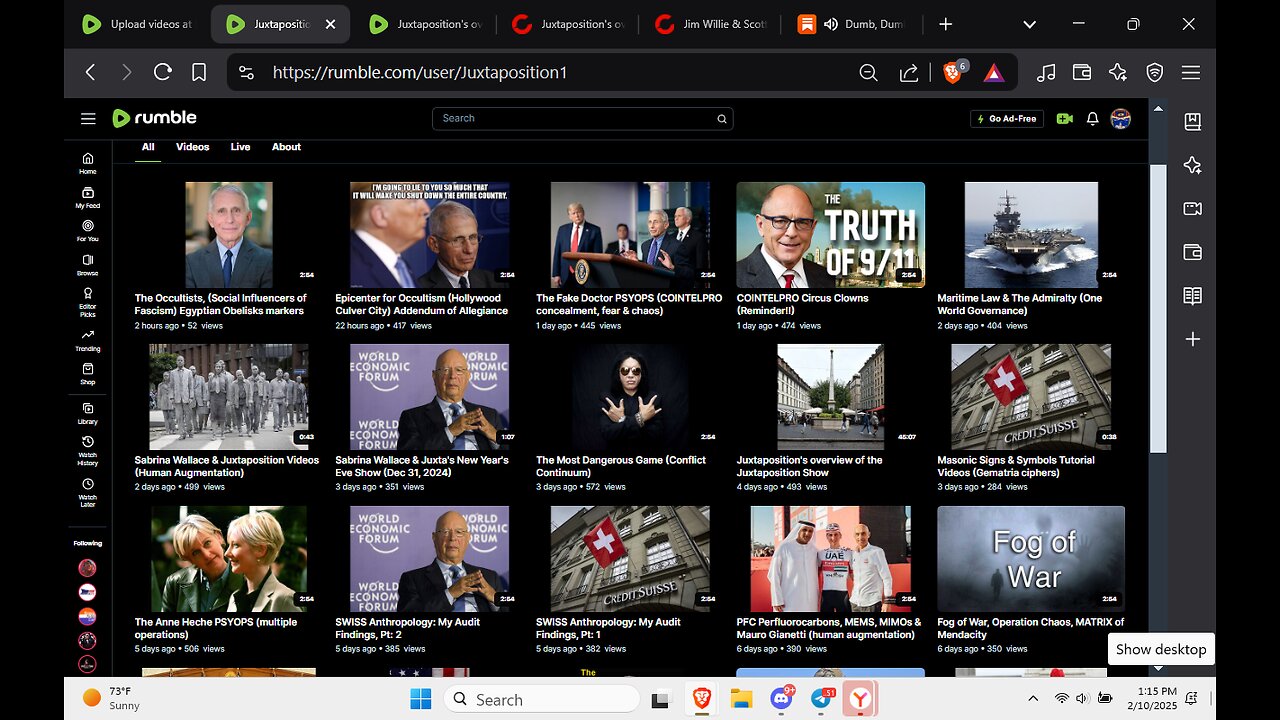Switch to the Videos tab
Screen dimensions: 1280x720
coord(193,147)
